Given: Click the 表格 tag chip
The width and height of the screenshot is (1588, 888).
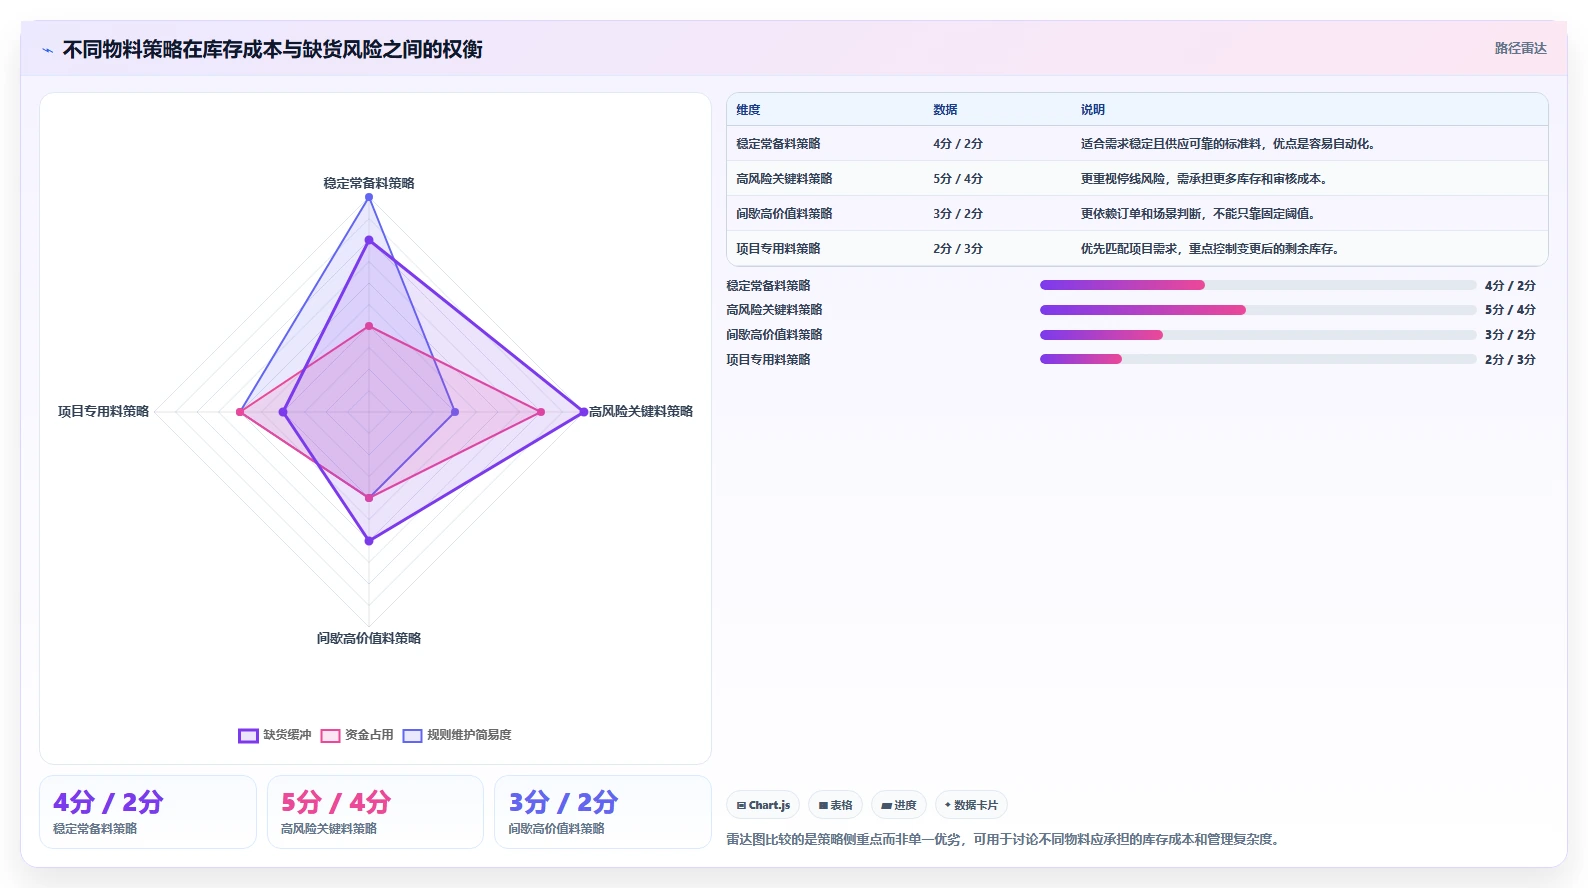Looking at the screenshot, I should click(835, 805).
